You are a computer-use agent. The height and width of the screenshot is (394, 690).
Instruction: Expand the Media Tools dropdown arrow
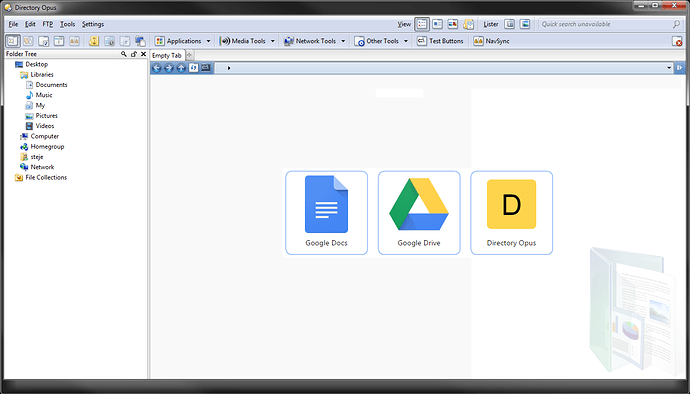[272, 41]
